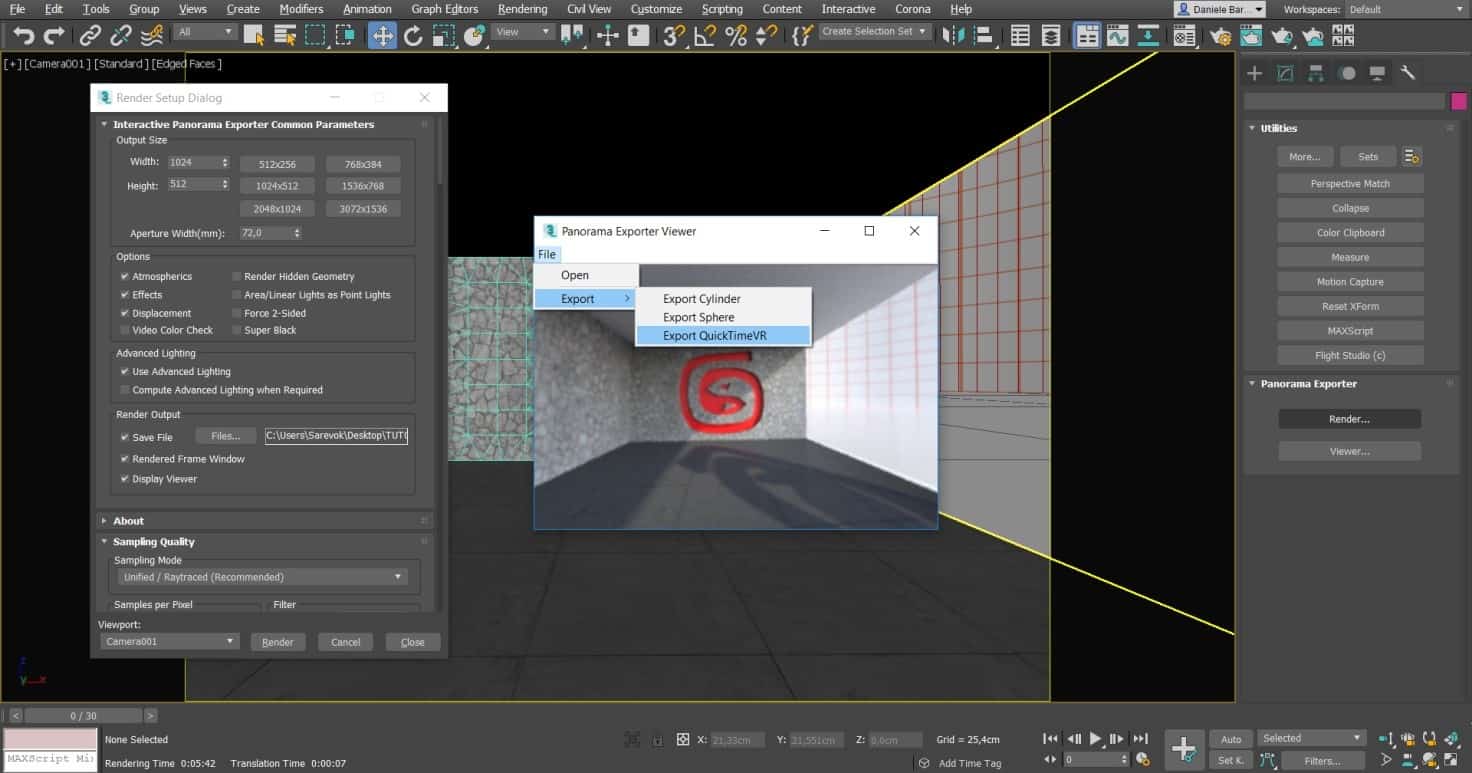Screen dimensions: 1472x773
Task: Click the Files button under Render Output
Action: coord(225,435)
